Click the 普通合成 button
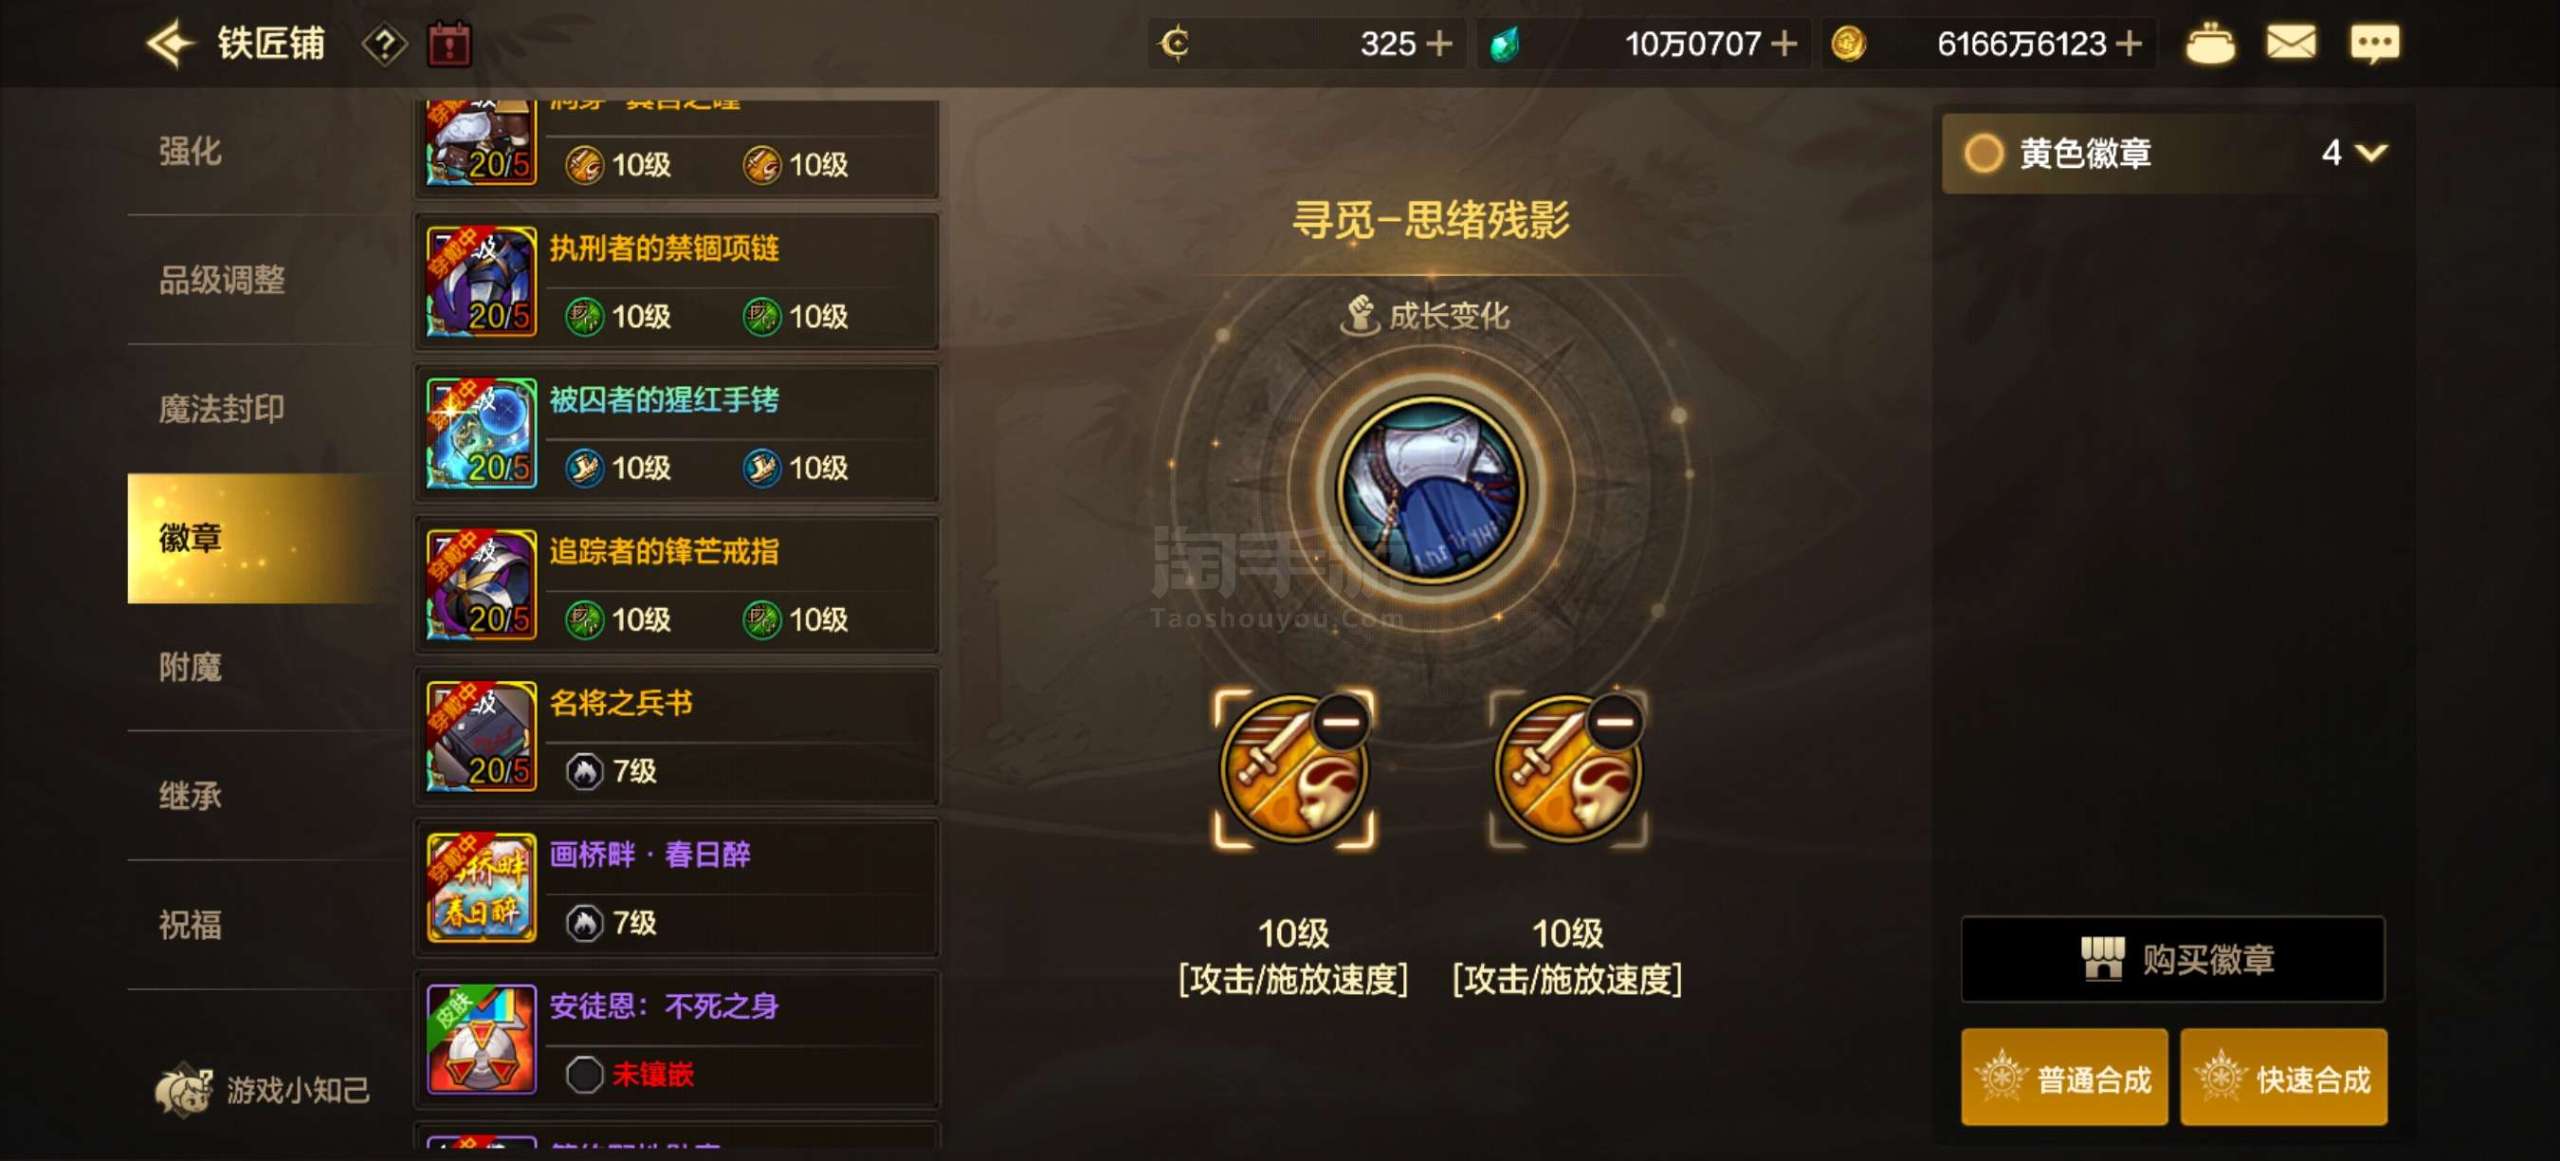 coord(2064,1077)
